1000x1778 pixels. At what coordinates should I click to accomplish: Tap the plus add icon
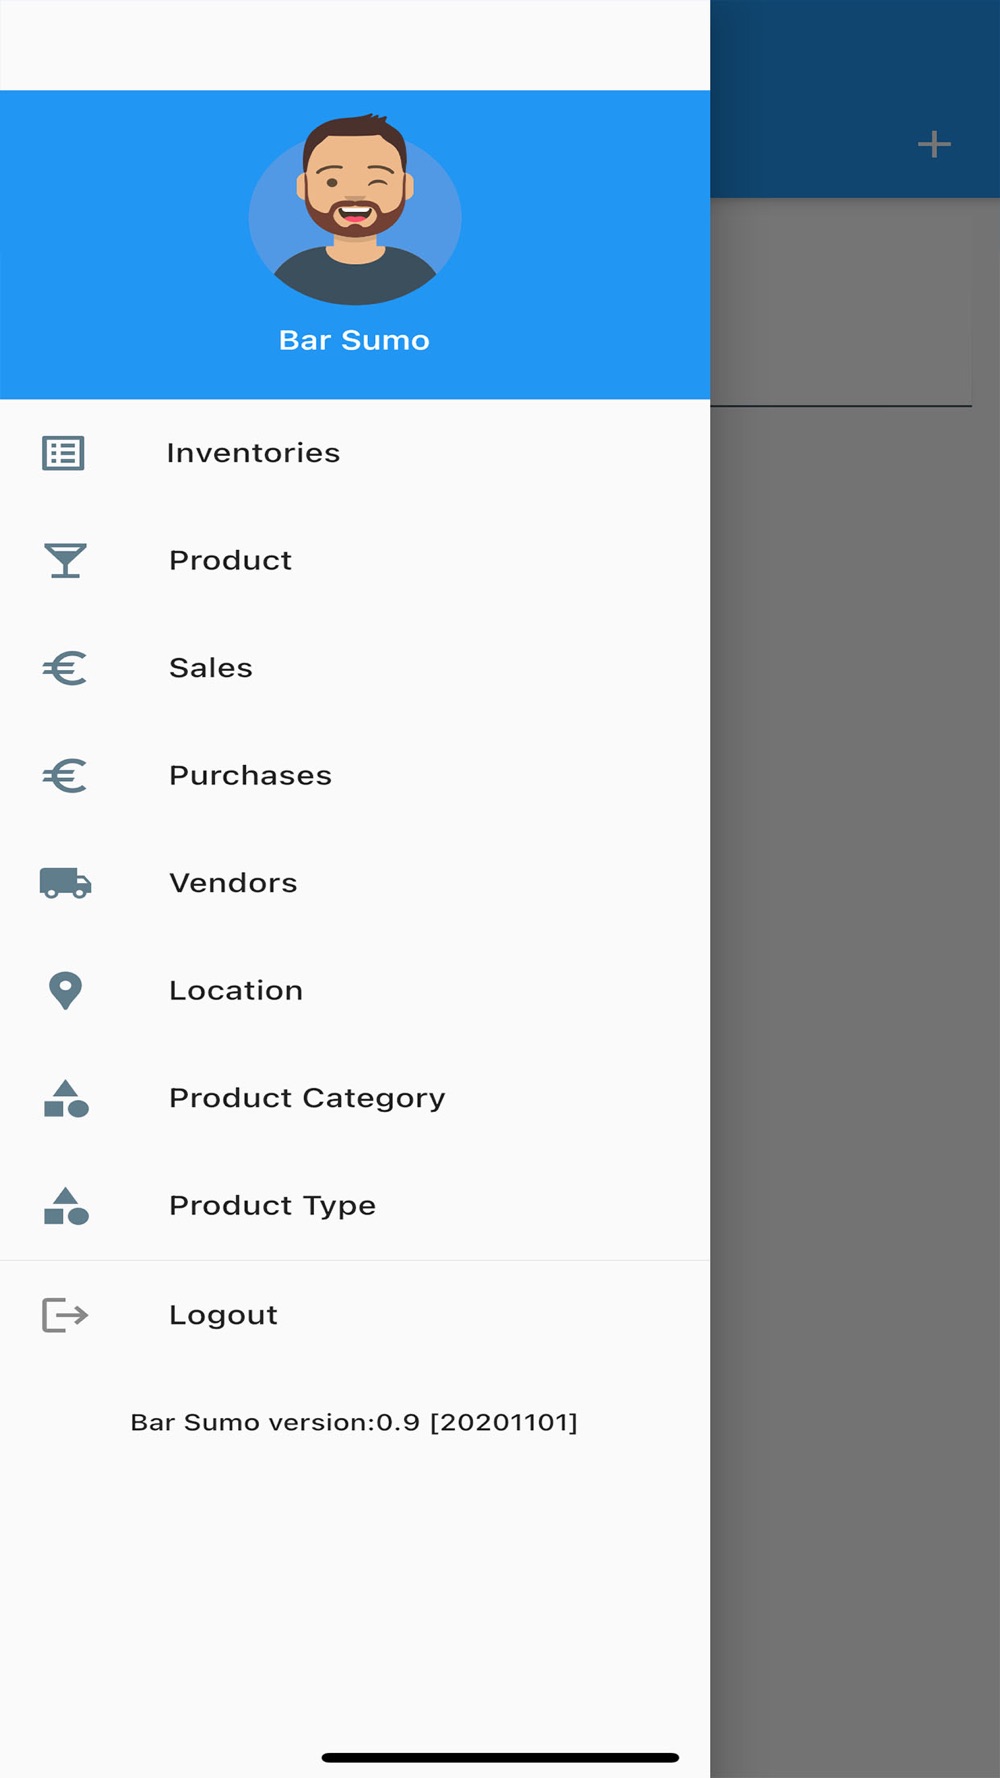(934, 144)
